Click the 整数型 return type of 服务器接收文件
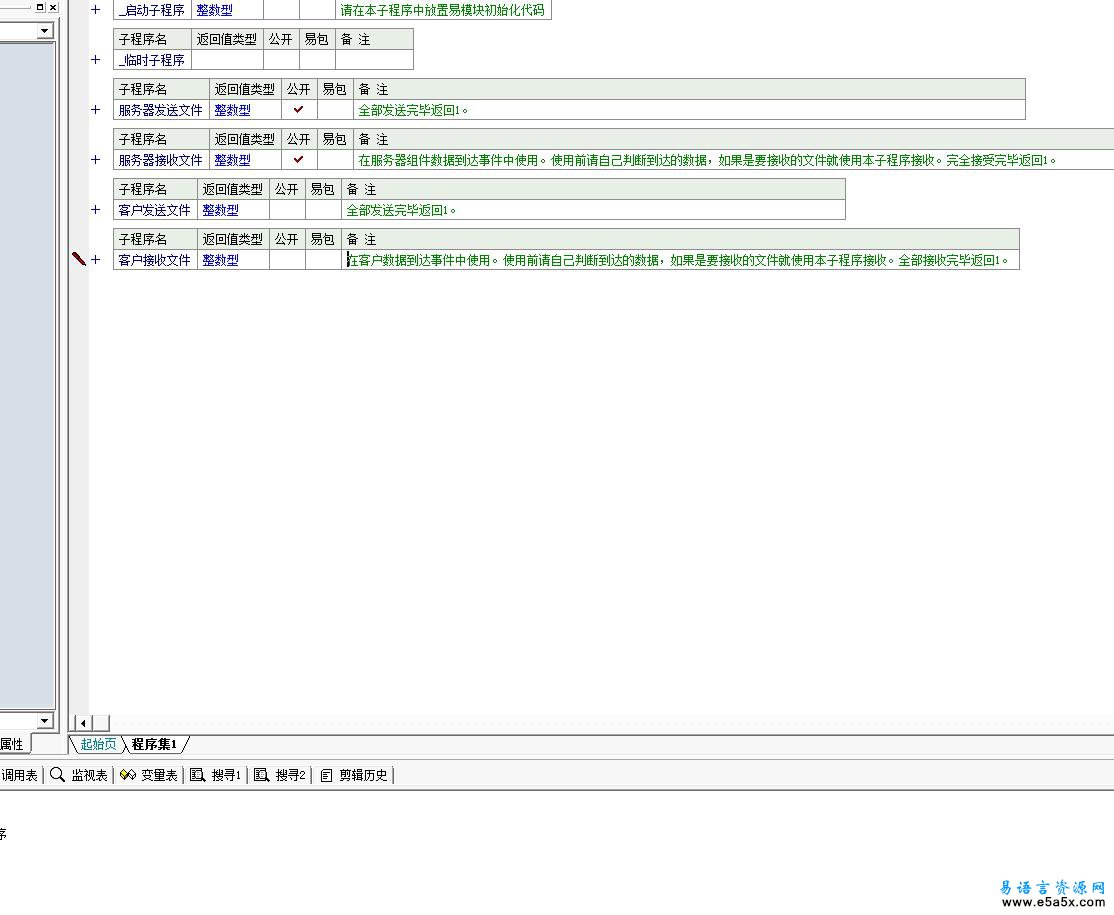The width and height of the screenshot is (1114, 915). (x=232, y=160)
